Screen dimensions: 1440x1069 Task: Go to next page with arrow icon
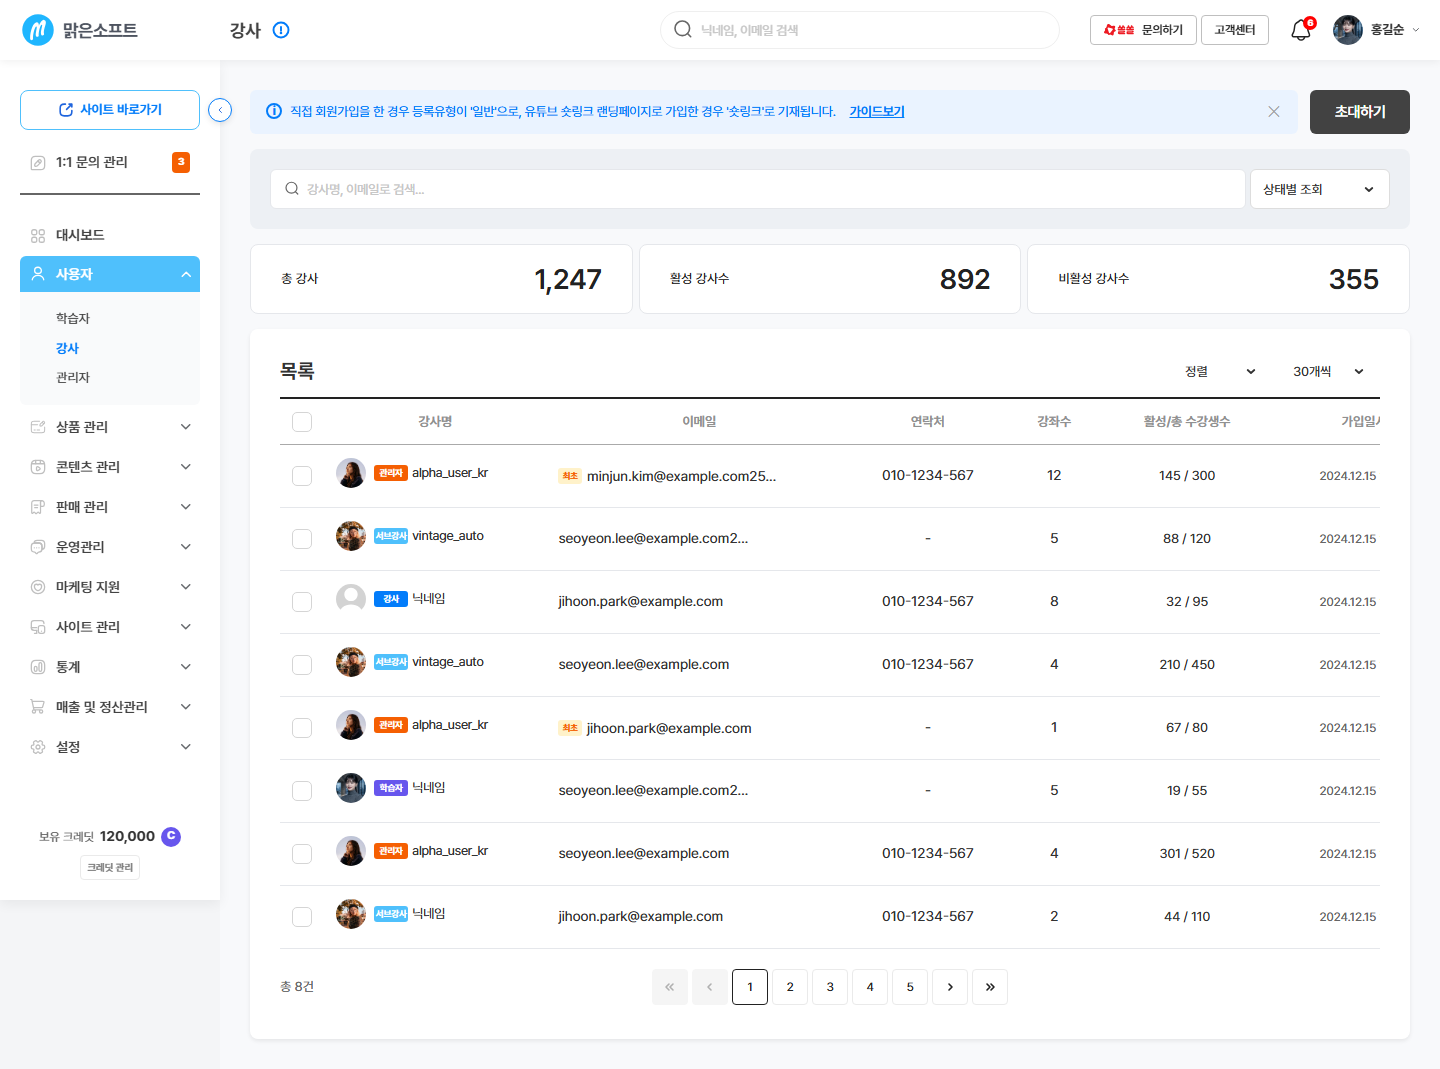point(950,987)
